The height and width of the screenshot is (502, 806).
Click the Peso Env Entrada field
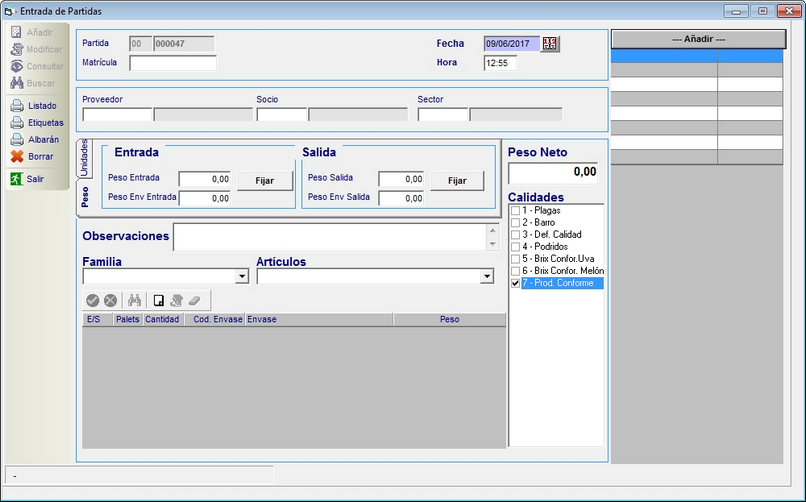tap(205, 198)
